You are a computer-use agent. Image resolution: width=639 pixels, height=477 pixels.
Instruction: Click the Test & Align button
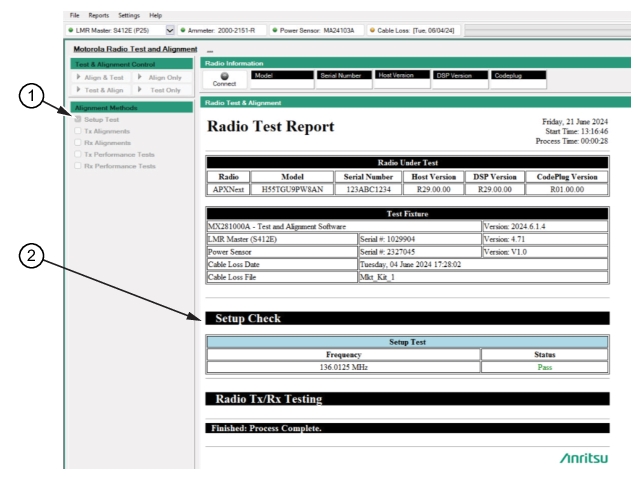(101, 90)
